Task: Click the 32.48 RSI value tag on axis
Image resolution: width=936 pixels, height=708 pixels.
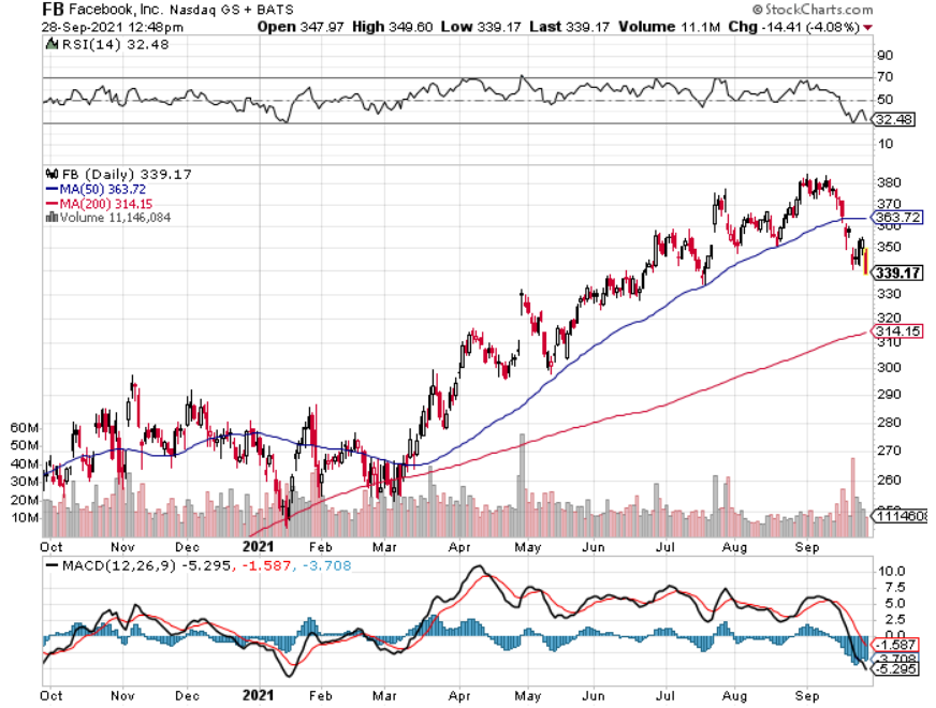Action: (894, 119)
